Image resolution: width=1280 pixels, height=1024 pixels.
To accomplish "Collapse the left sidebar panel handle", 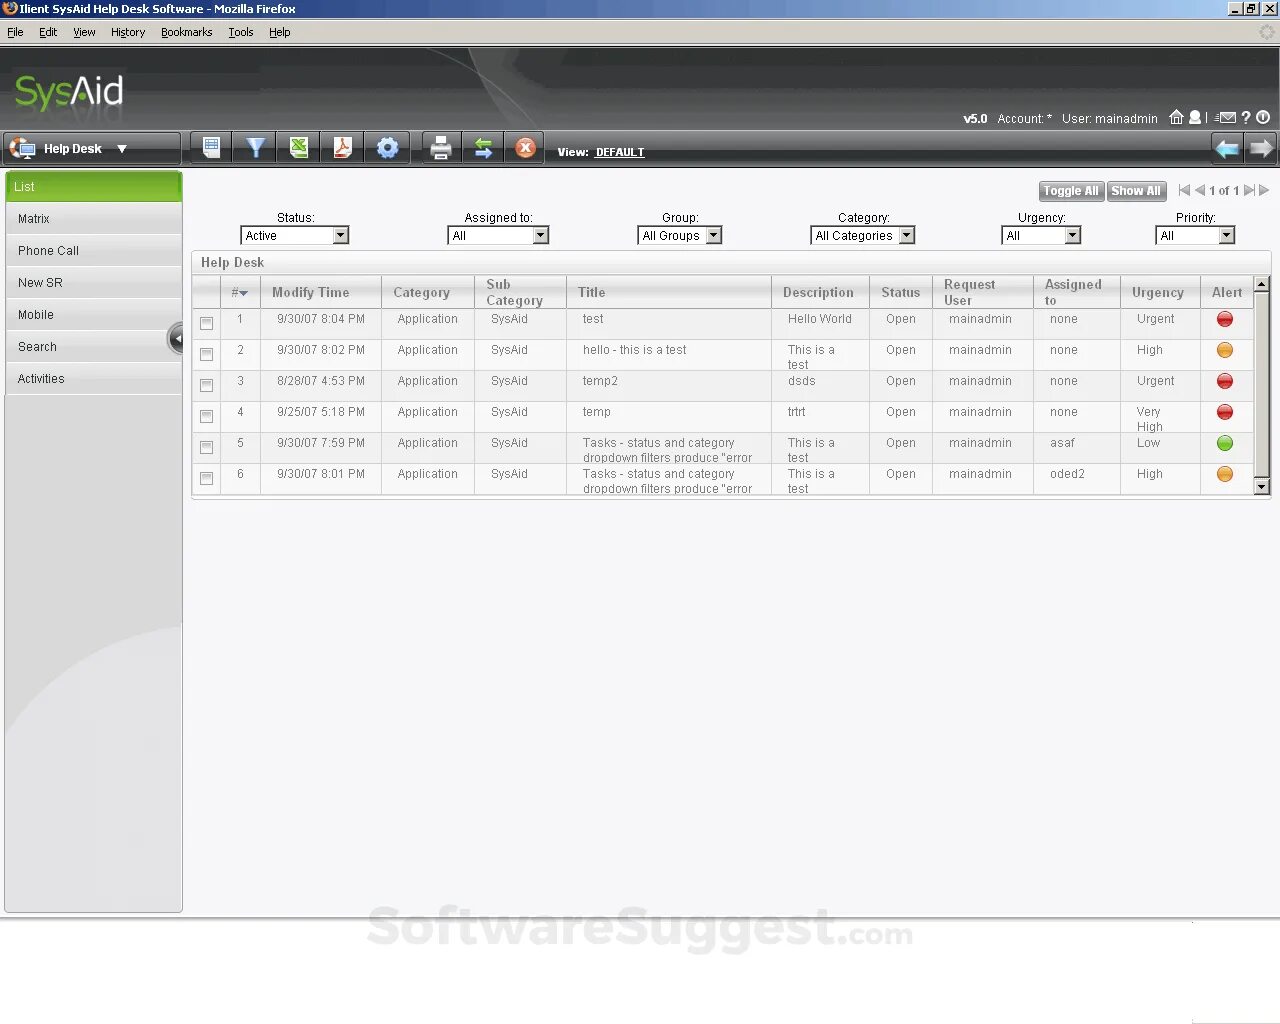I will click(176, 339).
